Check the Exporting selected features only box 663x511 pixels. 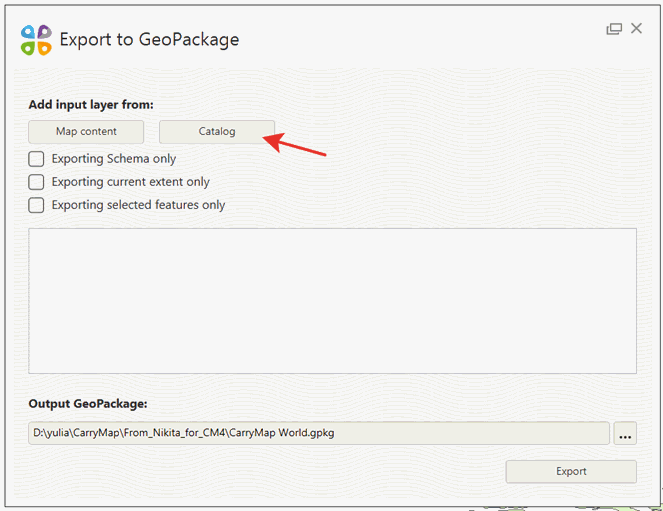tap(36, 205)
